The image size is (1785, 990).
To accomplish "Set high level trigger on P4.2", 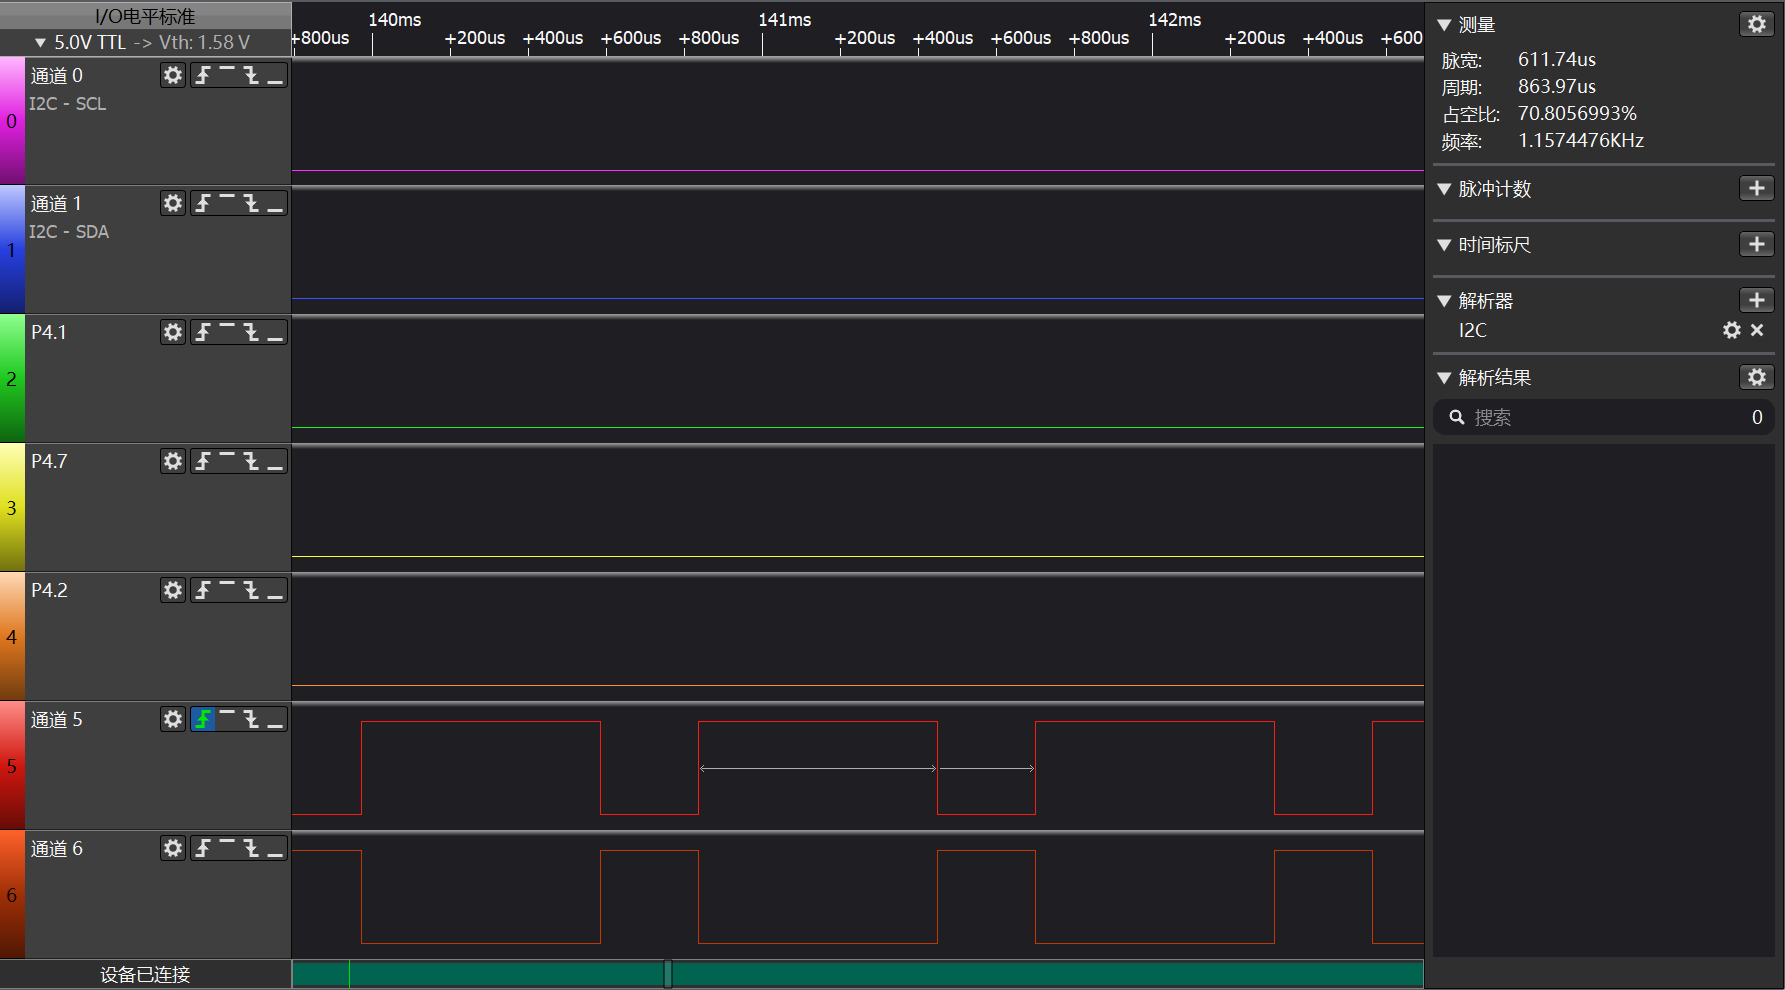I will tap(227, 590).
